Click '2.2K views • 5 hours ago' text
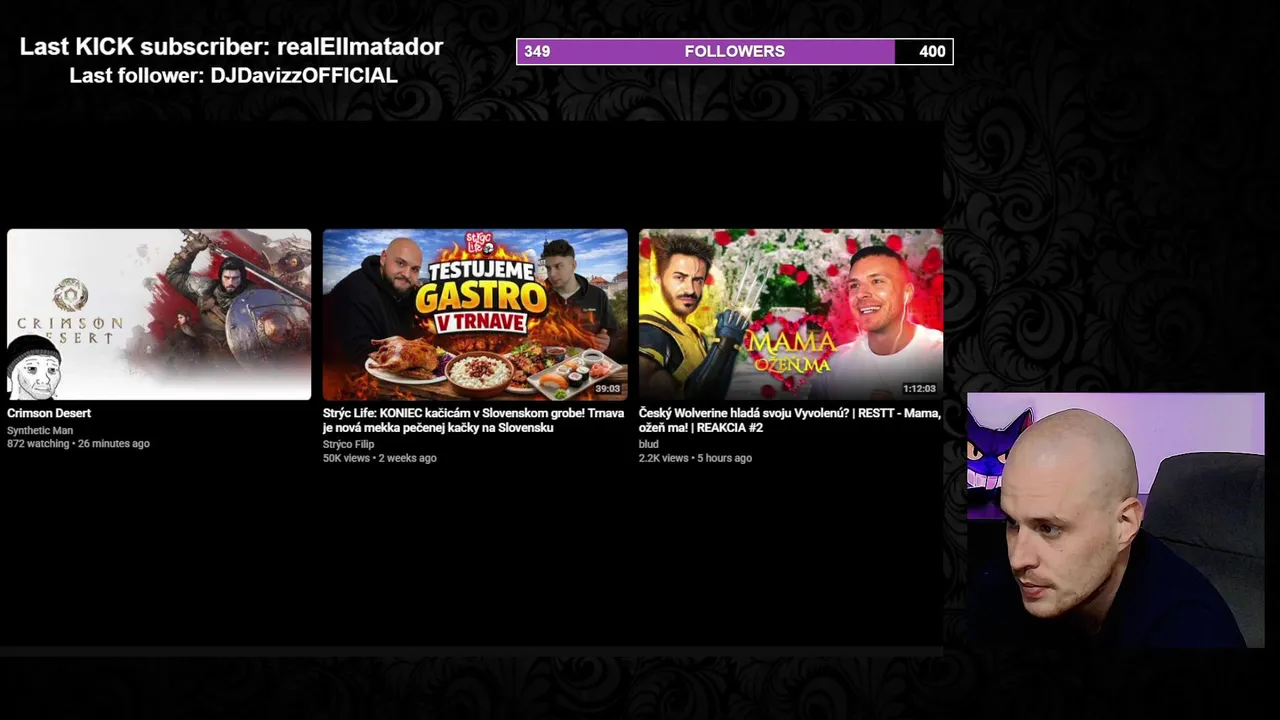The image size is (1280, 720). (695, 458)
